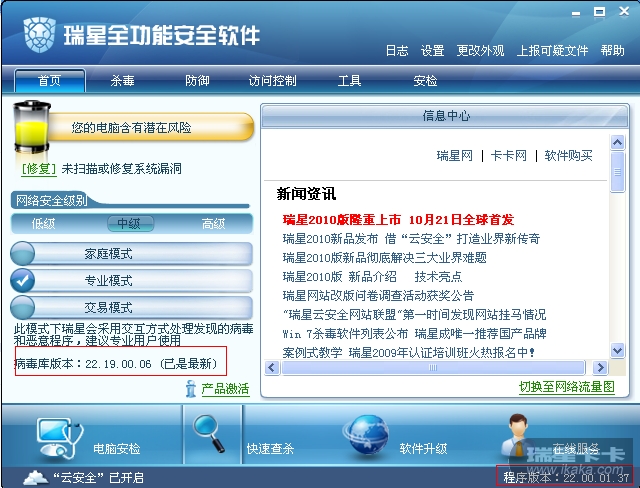
Task: Maximize the Rising security window
Action: point(599,12)
